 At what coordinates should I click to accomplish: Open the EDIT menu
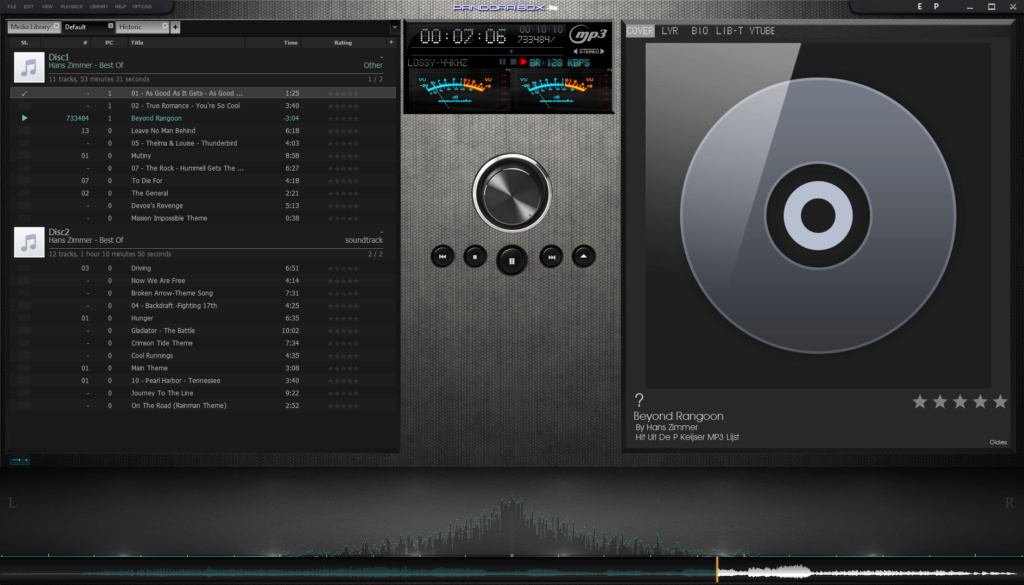click(x=29, y=7)
